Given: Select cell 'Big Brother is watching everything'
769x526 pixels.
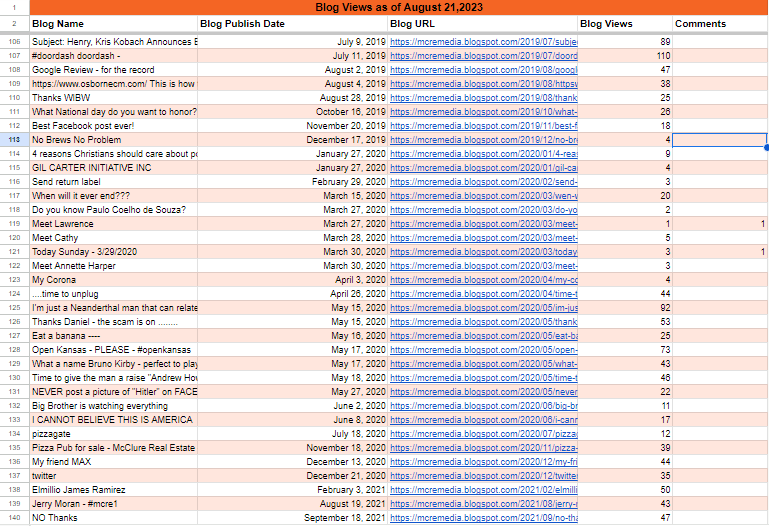Looking at the screenshot, I should click(x=113, y=406).
